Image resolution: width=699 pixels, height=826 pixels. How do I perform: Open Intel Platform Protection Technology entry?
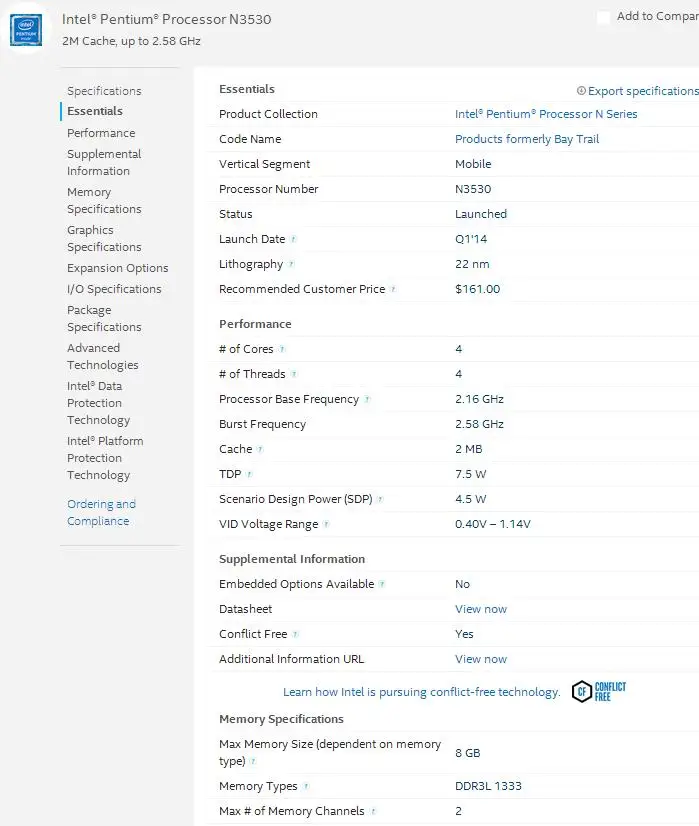point(105,458)
